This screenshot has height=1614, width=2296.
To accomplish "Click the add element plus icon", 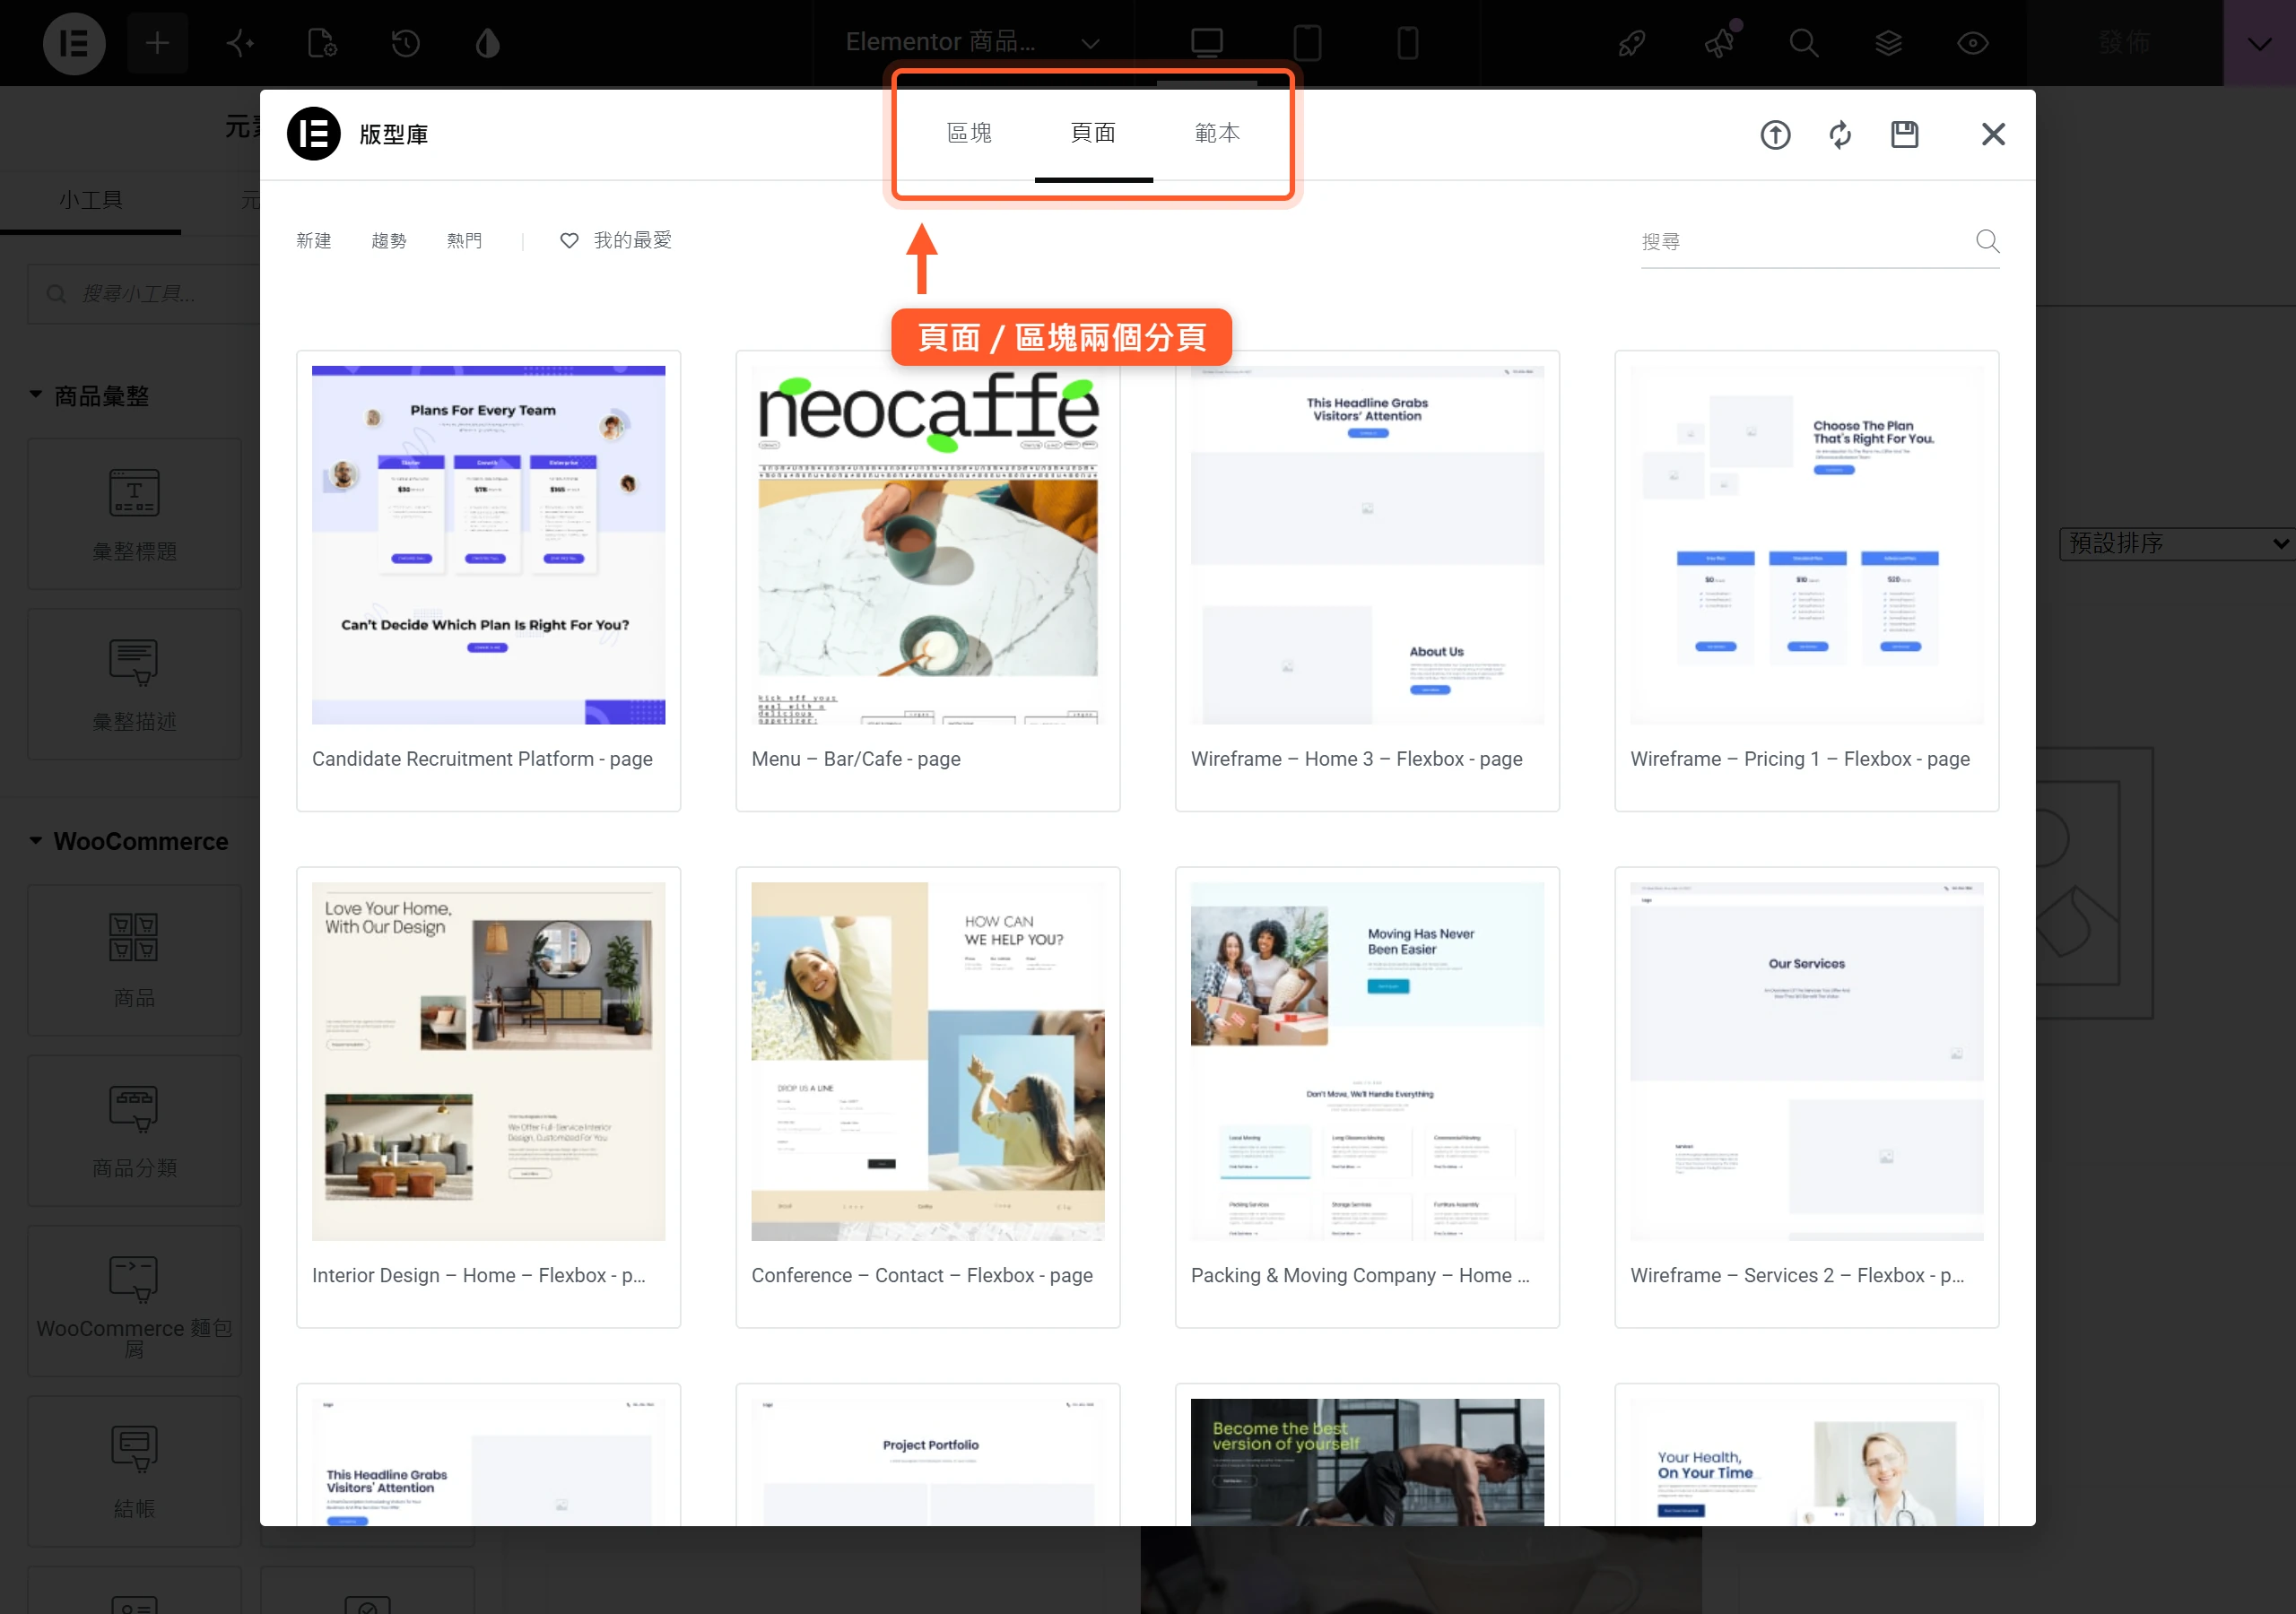I will tap(157, 43).
